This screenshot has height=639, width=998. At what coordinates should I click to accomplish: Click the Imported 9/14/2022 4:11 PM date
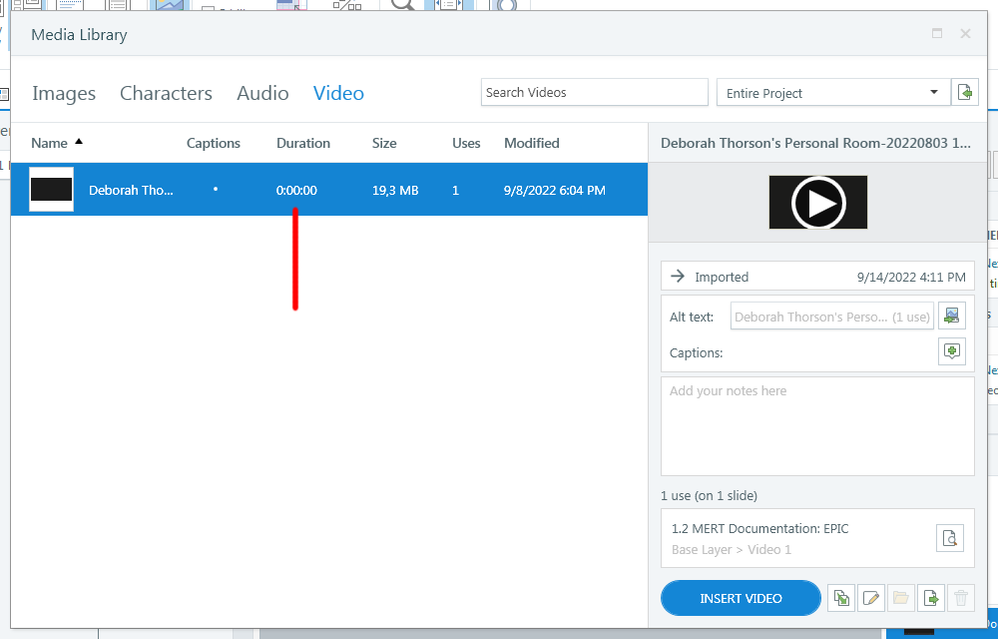(x=911, y=277)
